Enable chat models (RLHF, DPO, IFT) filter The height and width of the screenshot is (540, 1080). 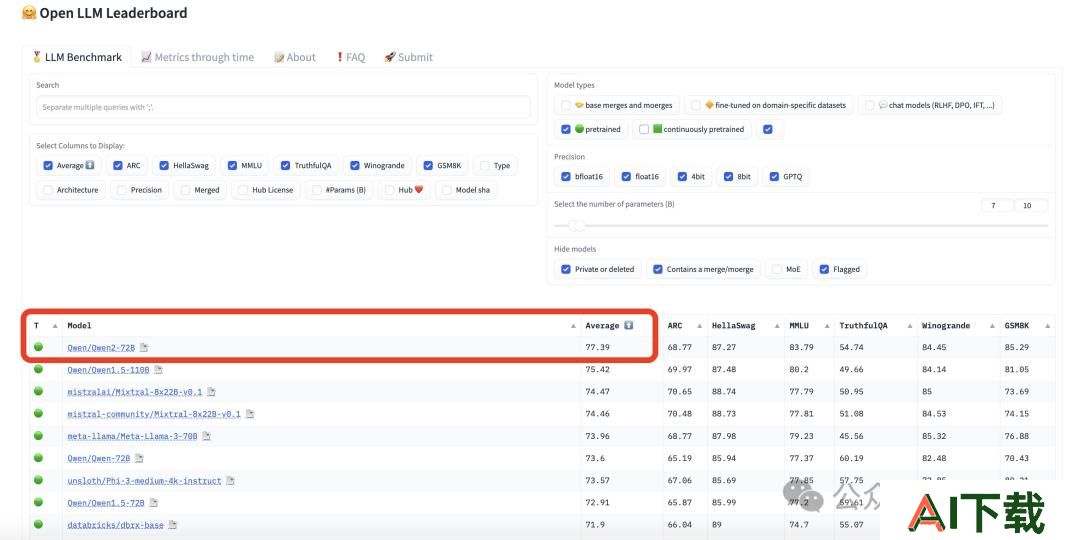pos(870,105)
